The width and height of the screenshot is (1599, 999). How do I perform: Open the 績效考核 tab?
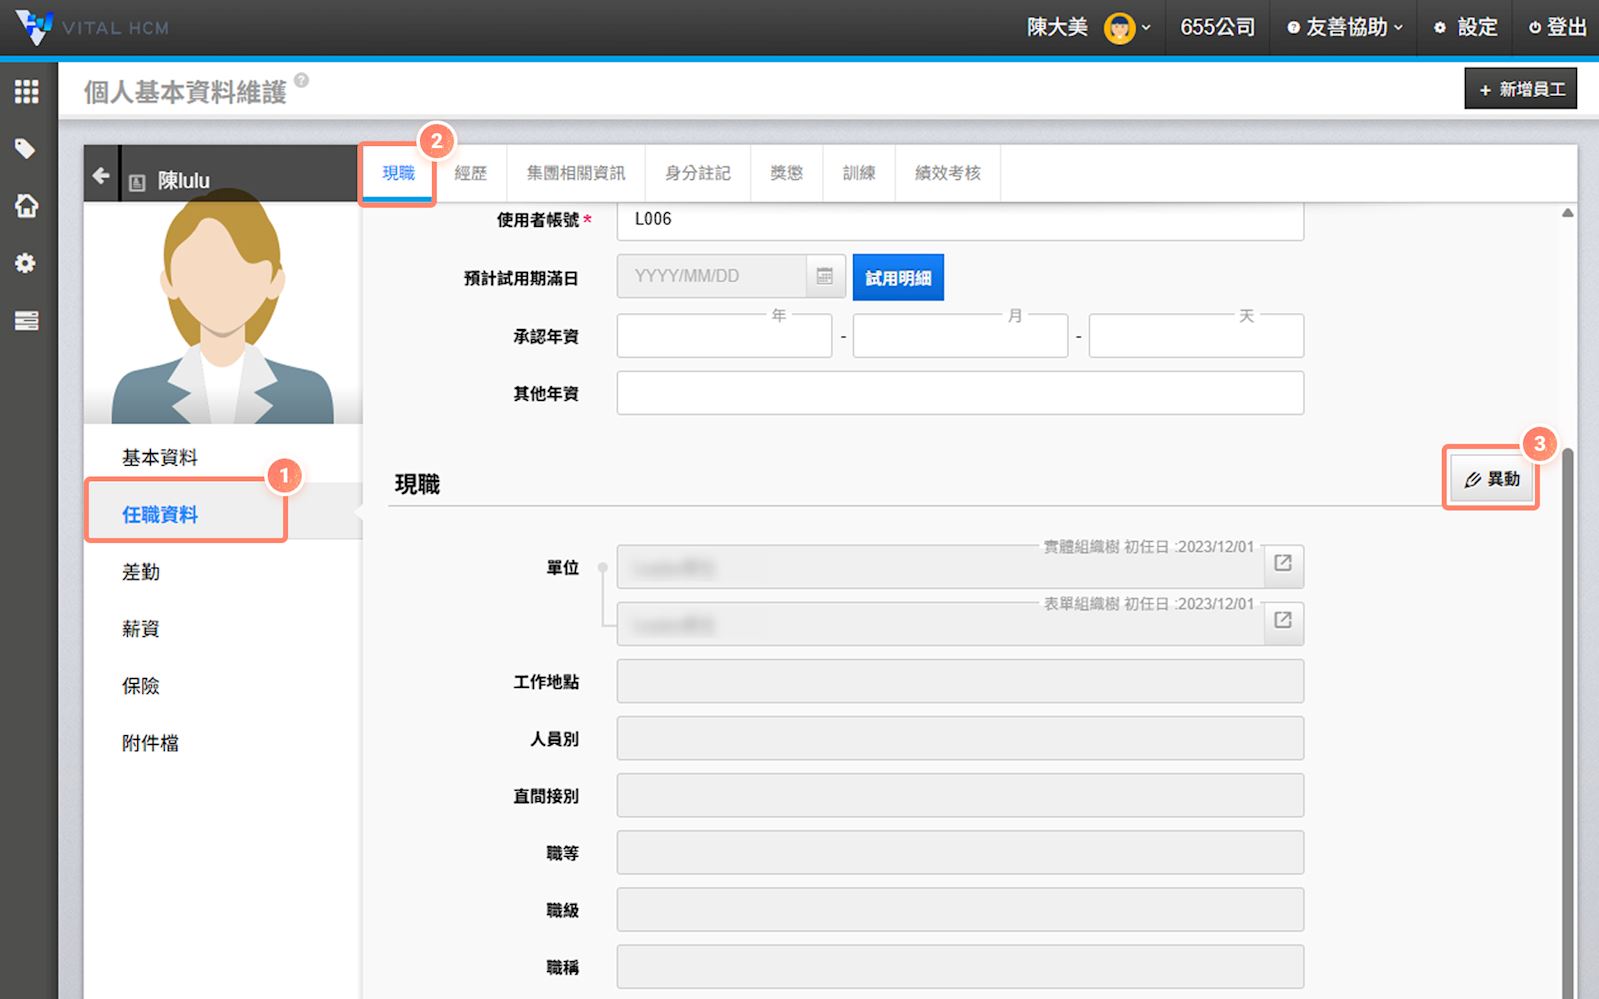point(947,173)
